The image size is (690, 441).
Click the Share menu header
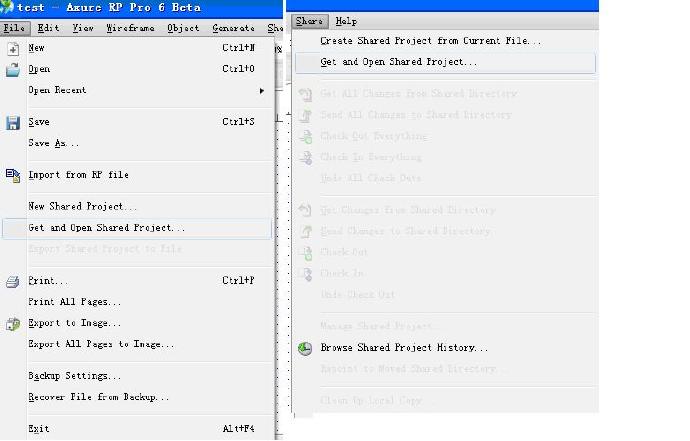point(309,21)
